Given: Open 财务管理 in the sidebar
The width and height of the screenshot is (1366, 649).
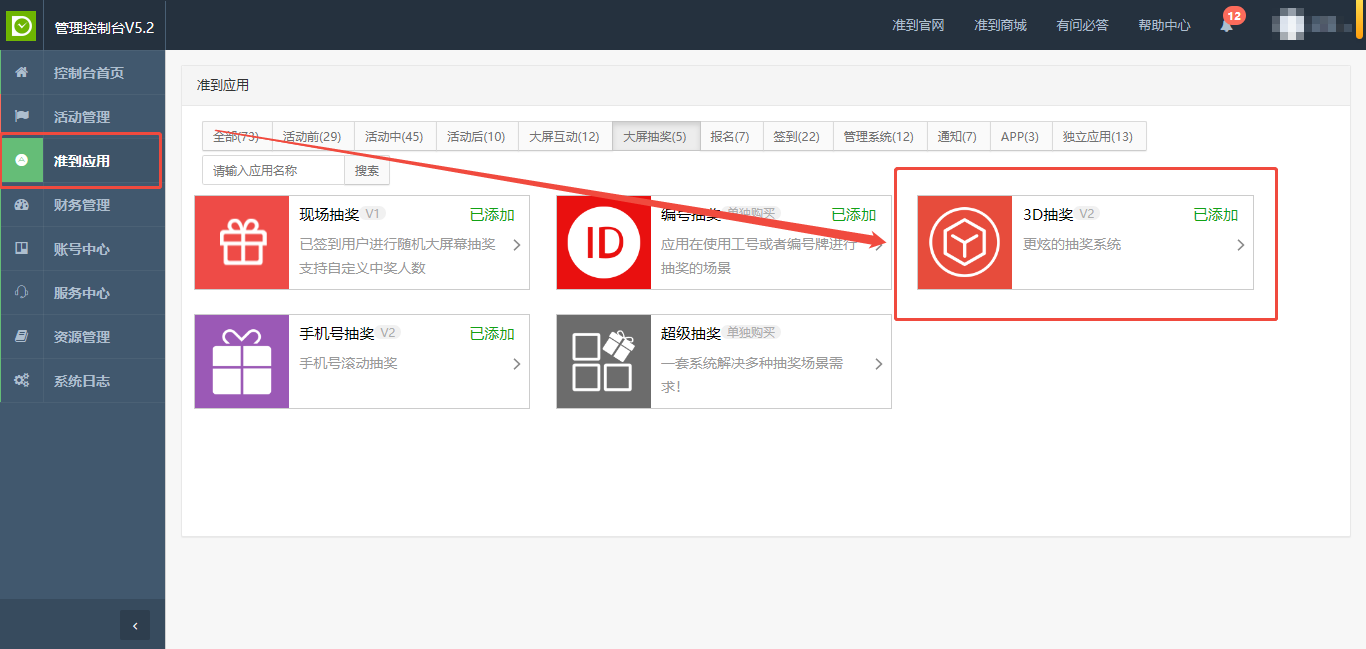Looking at the screenshot, I should tap(82, 205).
